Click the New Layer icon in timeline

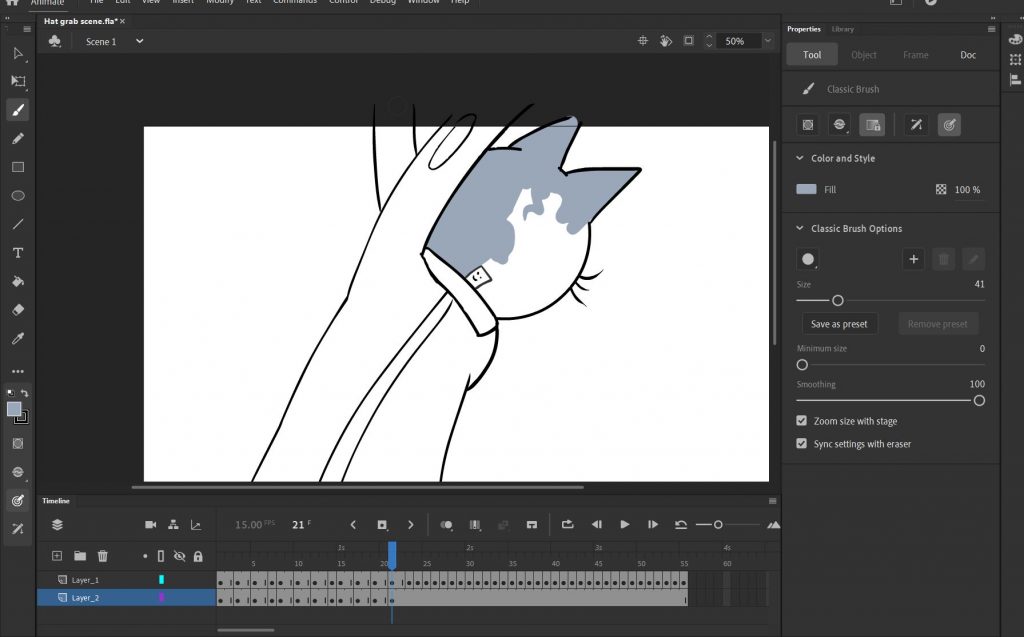tap(57, 556)
